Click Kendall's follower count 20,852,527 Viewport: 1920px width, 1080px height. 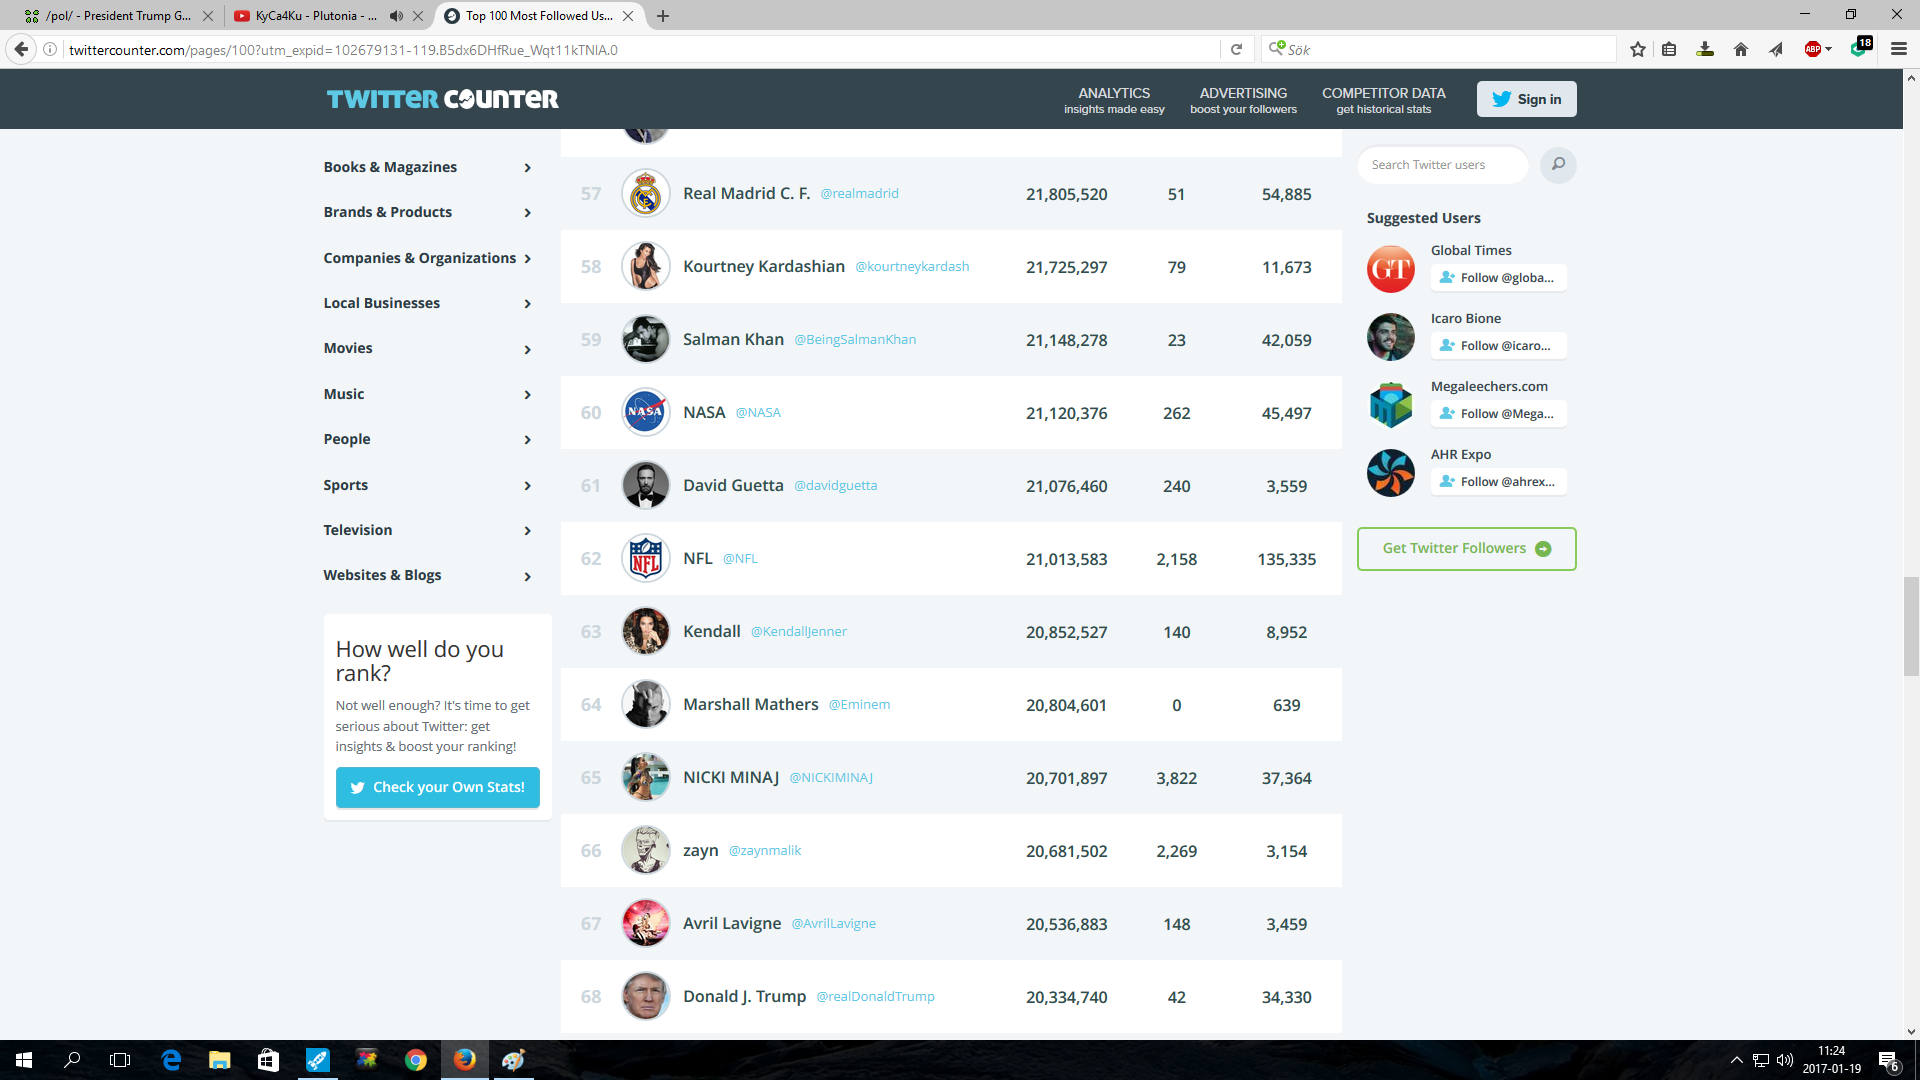pyautogui.click(x=1066, y=632)
